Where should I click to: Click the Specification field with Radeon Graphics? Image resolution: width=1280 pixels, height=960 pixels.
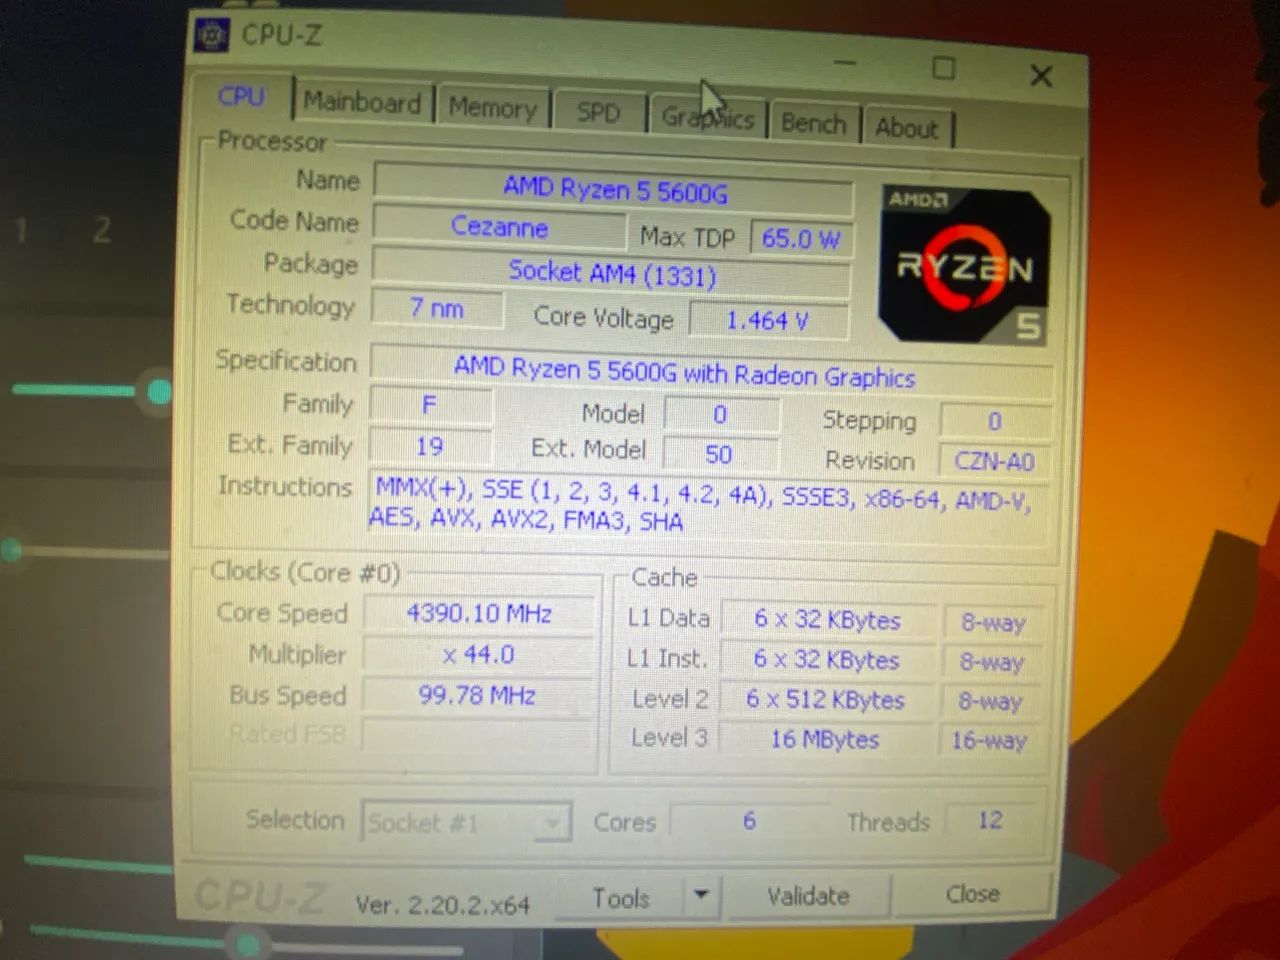tap(712, 372)
